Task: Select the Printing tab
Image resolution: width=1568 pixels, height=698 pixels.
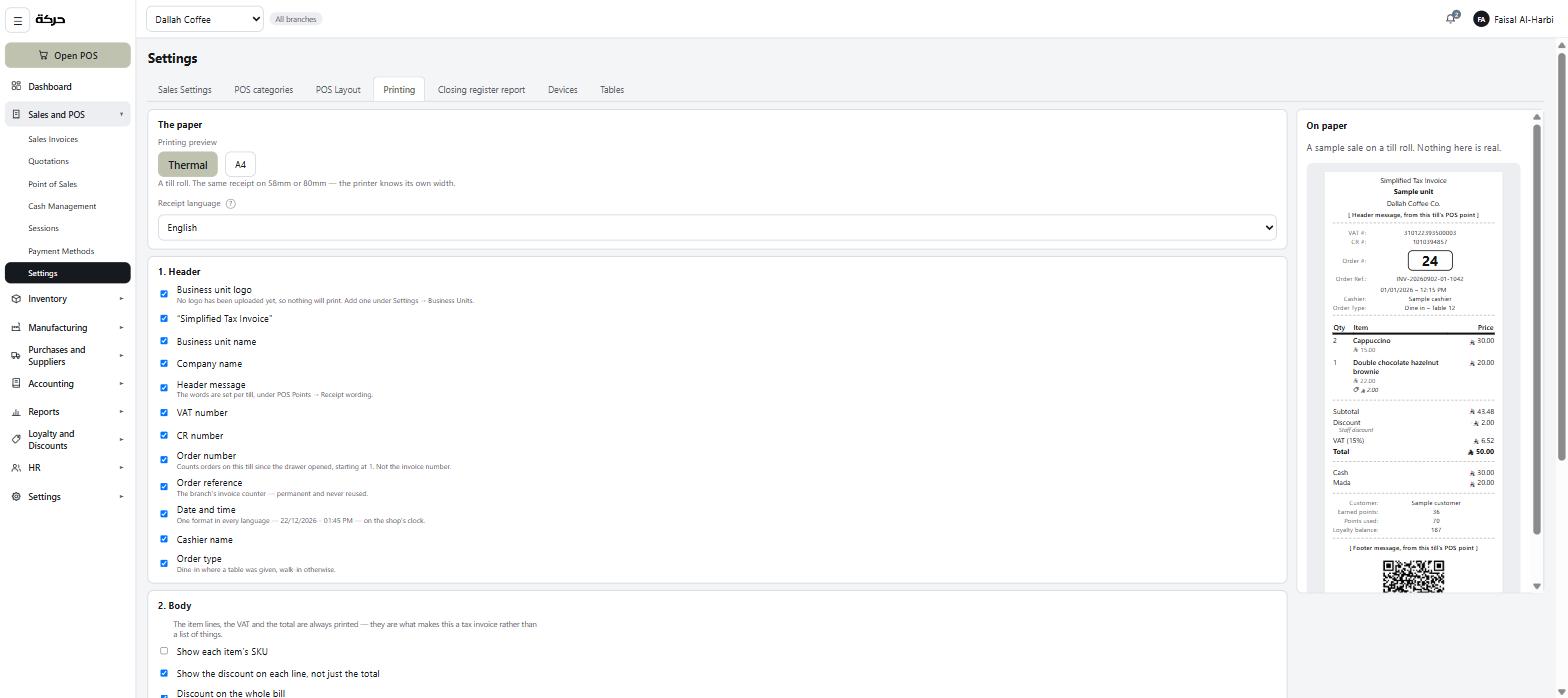Action: (x=399, y=89)
